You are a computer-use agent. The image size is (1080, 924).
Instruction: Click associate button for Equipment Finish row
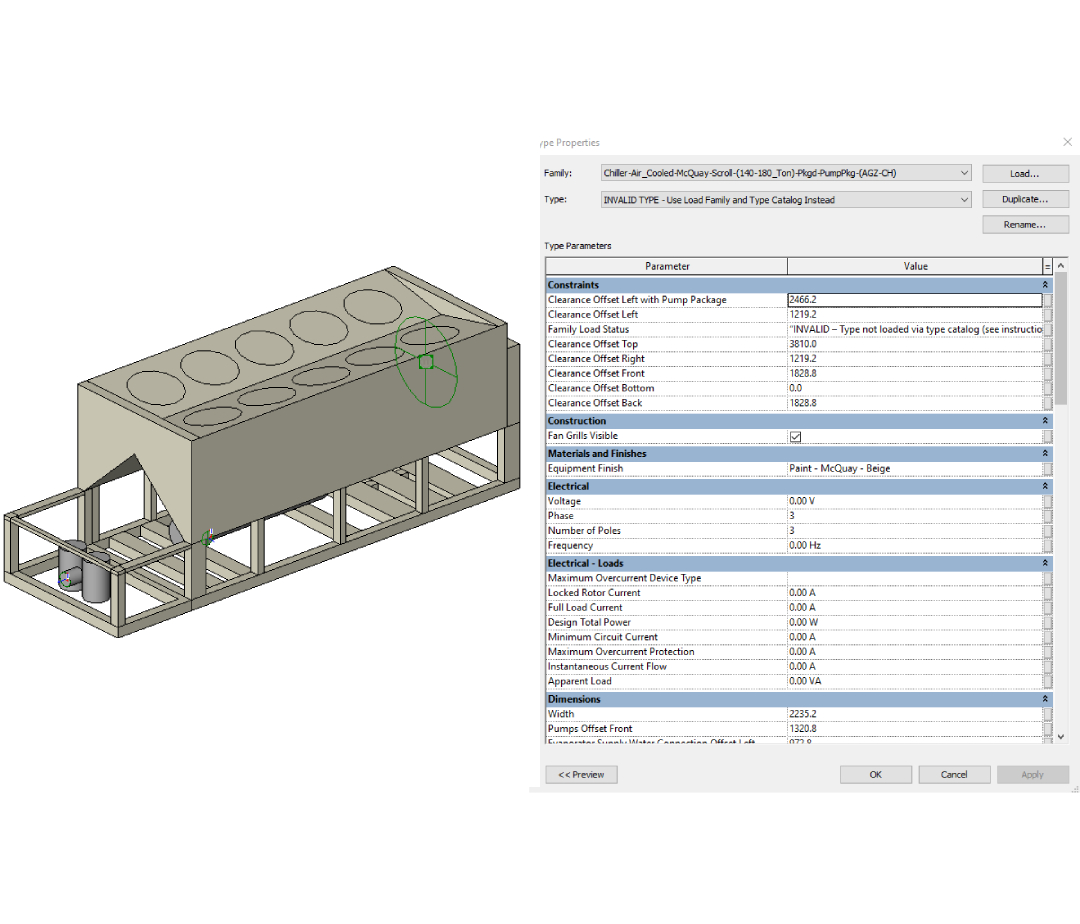pyautogui.click(x=1047, y=469)
